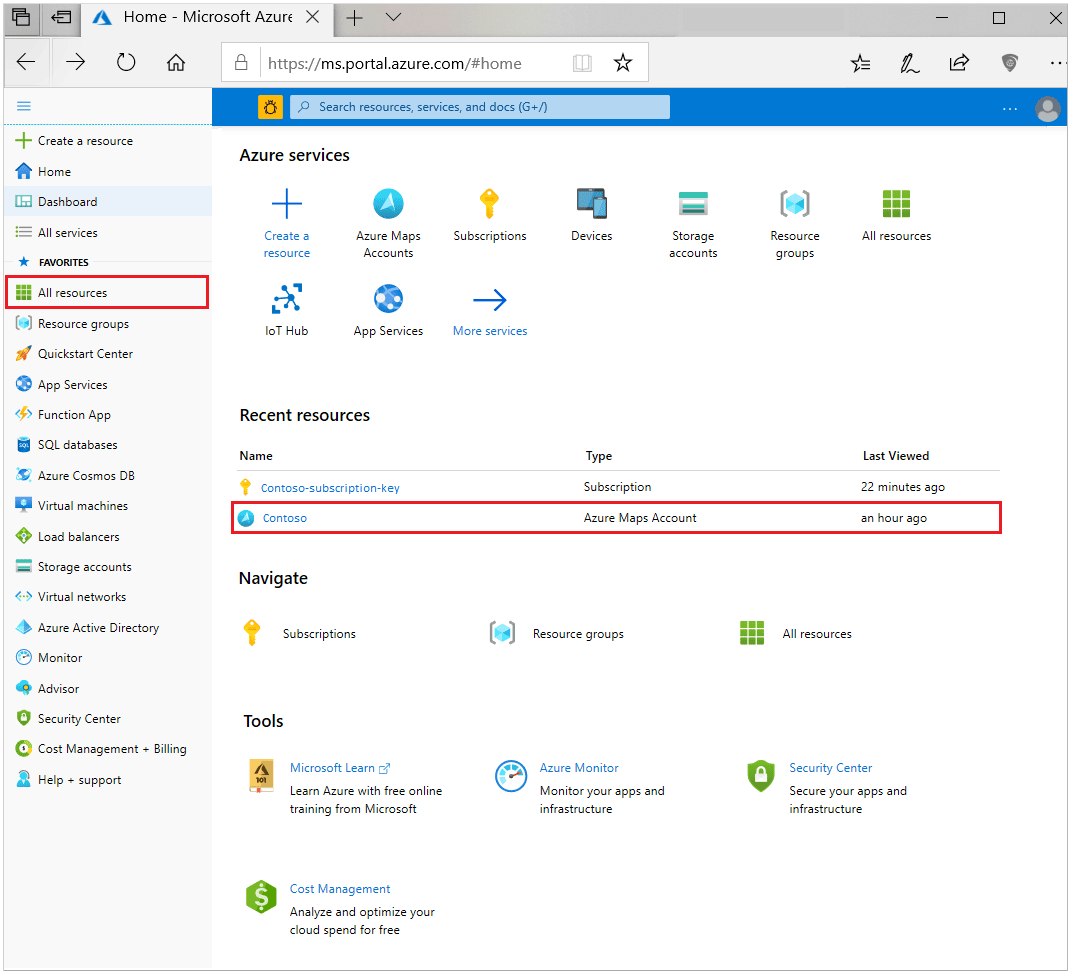The height and width of the screenshot is (974, 1071).
Task: Open Dashboard from the sidebar
Action: tap(108, 201)
